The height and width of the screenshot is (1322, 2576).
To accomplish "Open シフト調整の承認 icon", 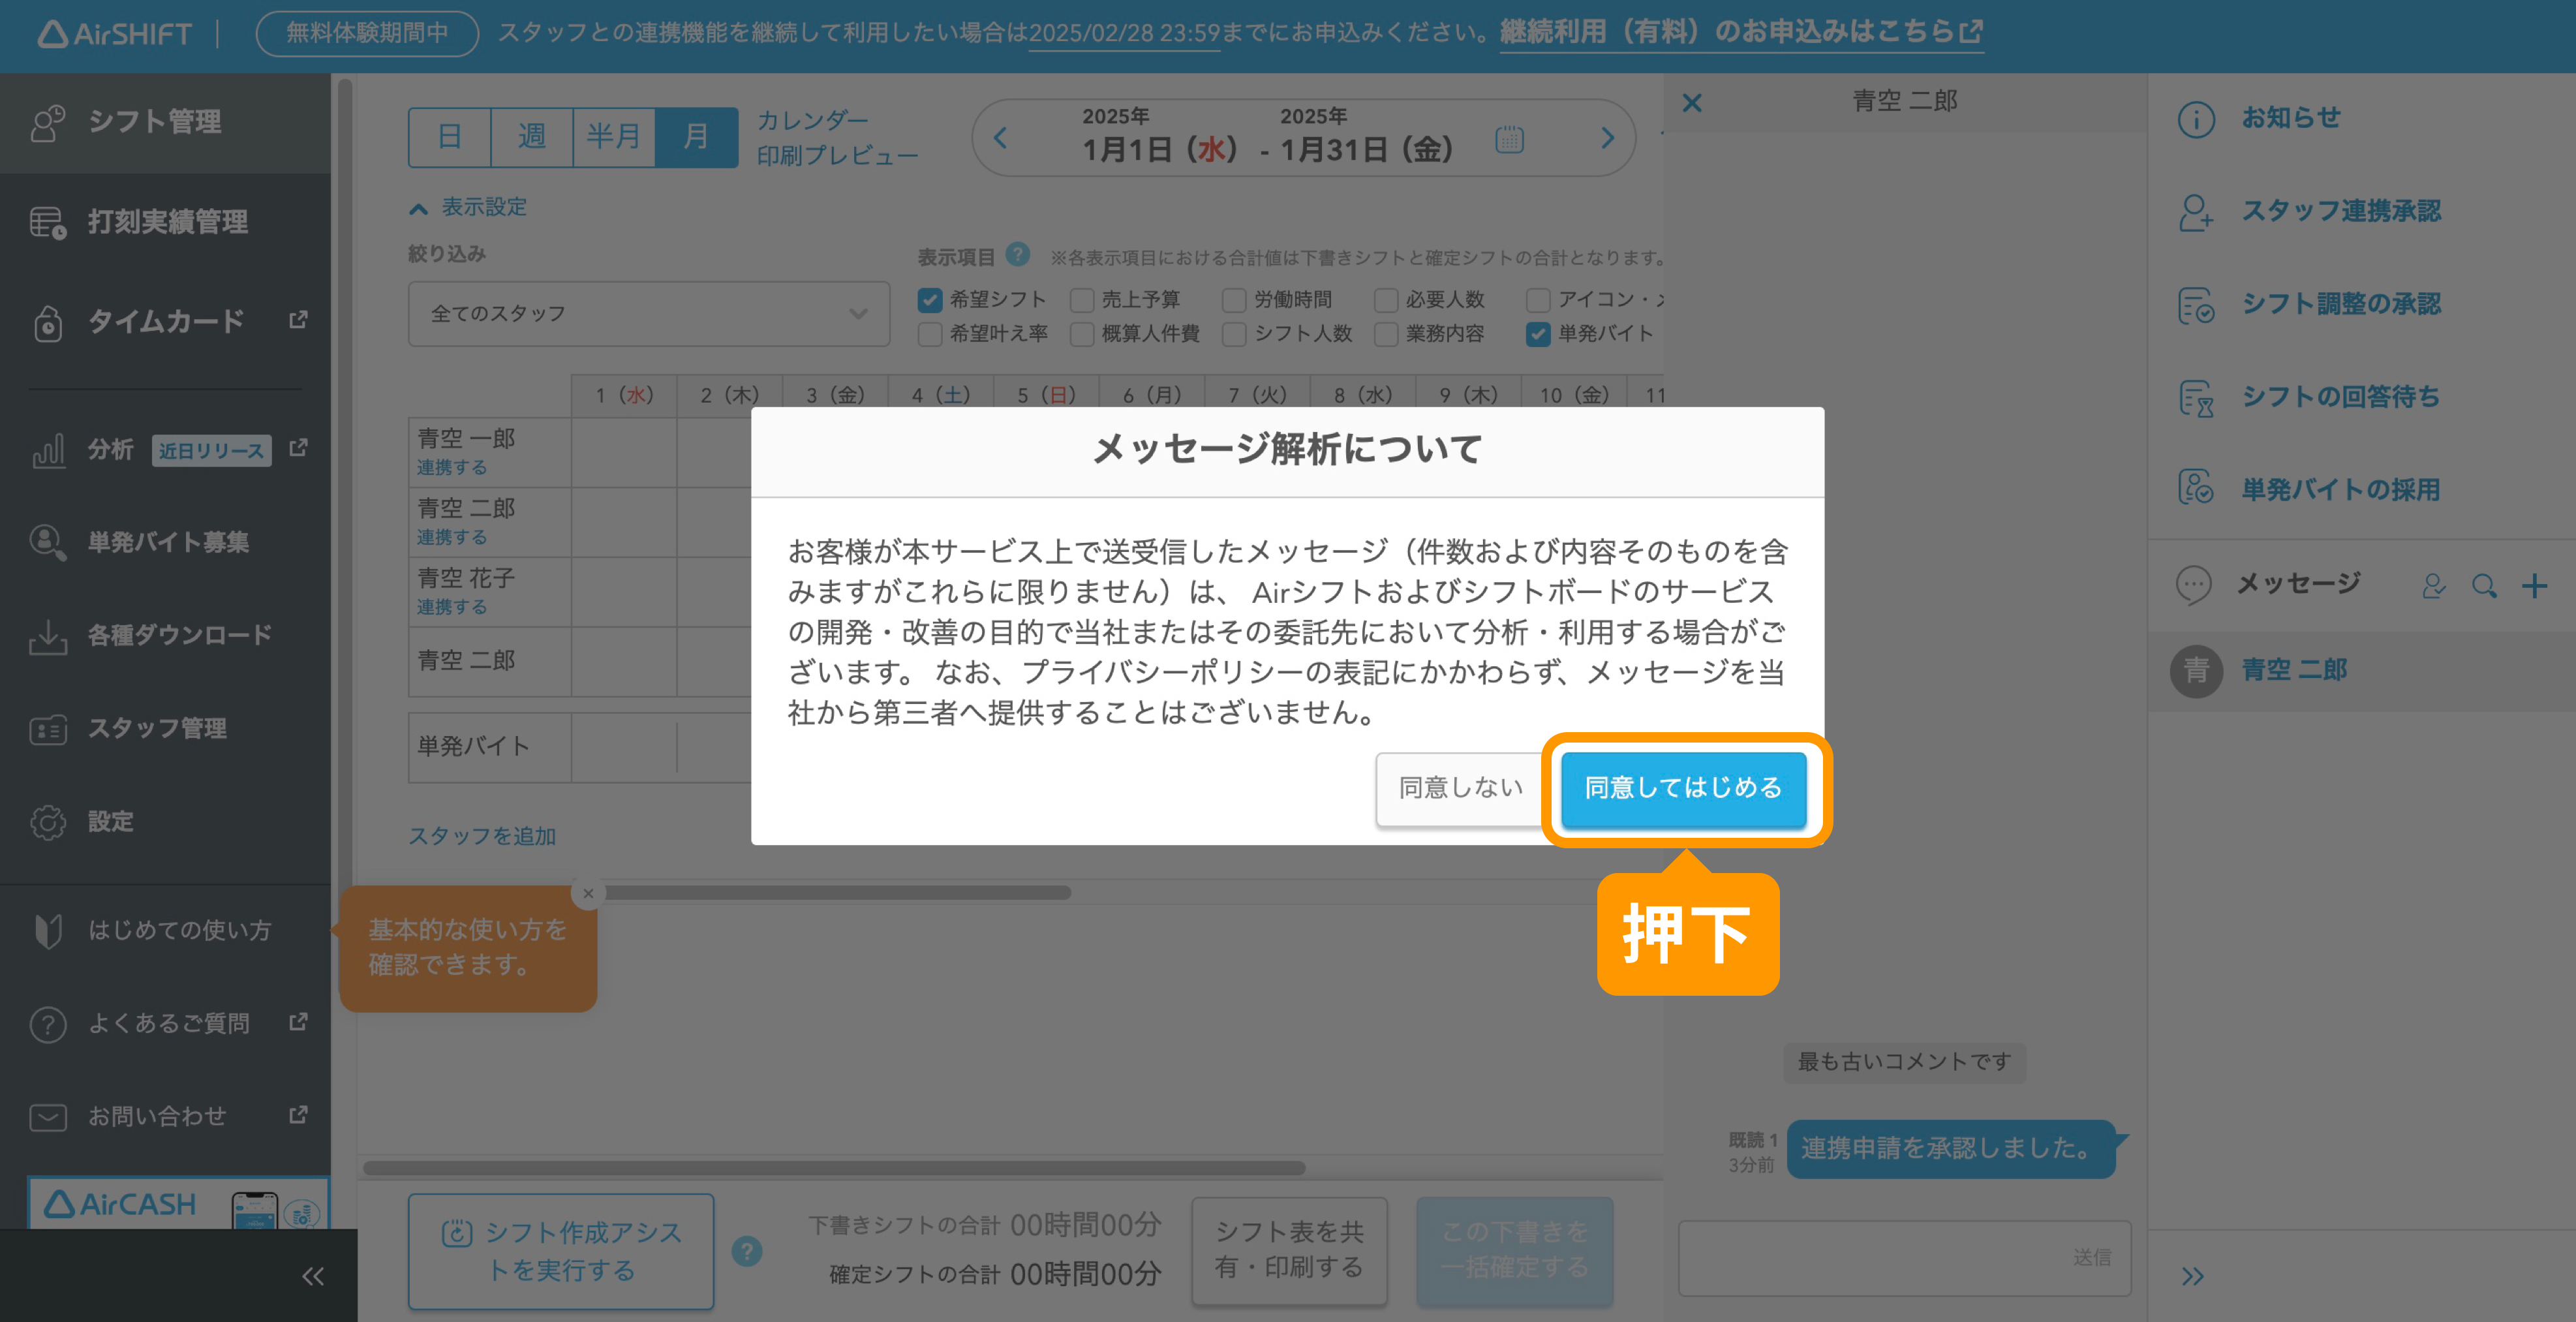I will 2196,305.
